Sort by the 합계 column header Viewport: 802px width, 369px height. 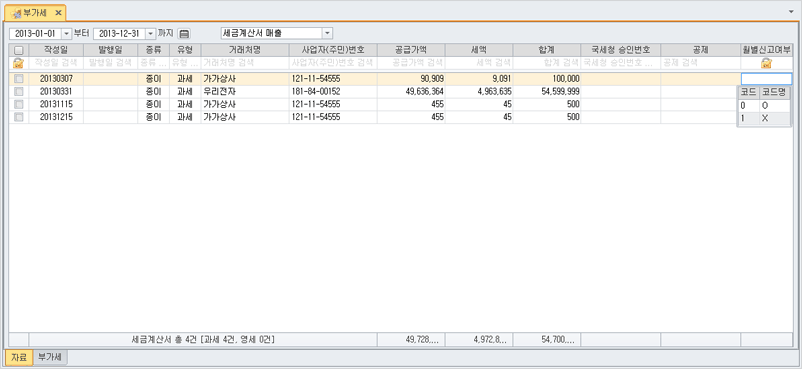(x=547, y=50)
